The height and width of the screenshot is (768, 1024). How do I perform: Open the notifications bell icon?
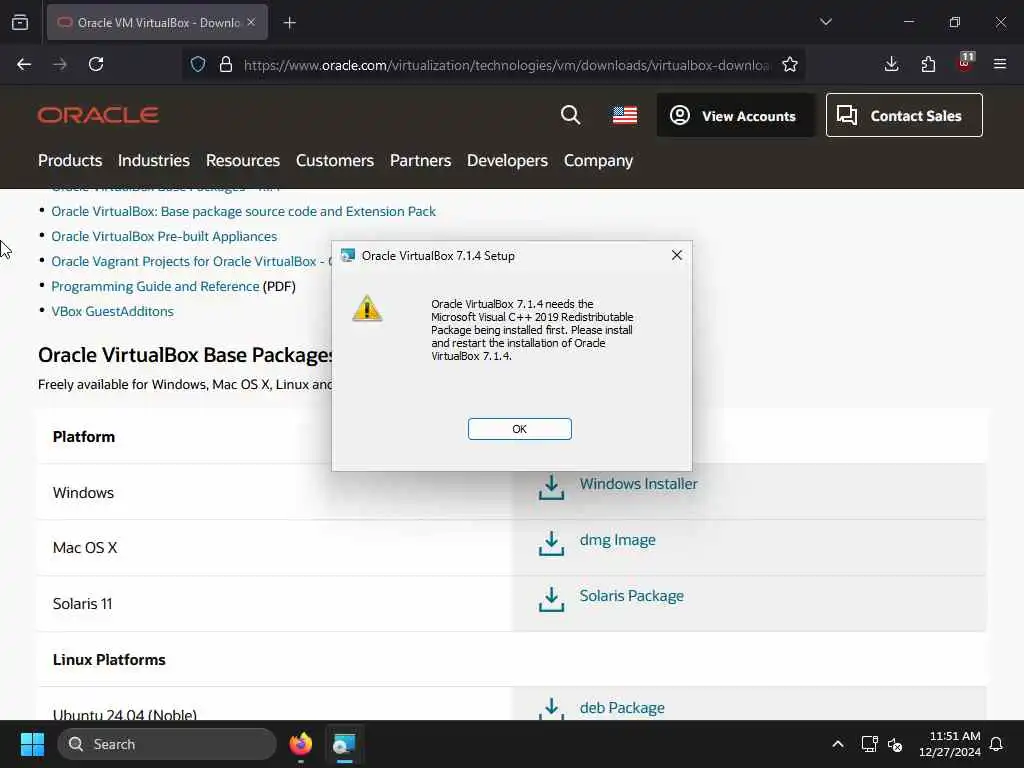point(996,744)
